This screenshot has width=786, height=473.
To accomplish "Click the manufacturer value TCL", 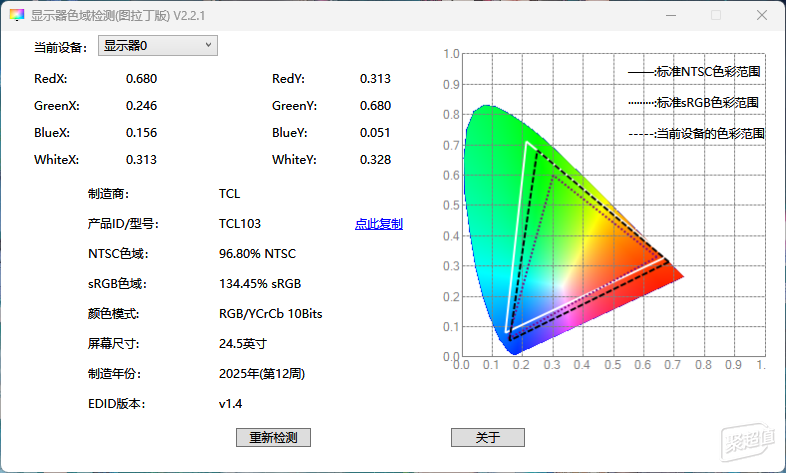I will 229,194.
